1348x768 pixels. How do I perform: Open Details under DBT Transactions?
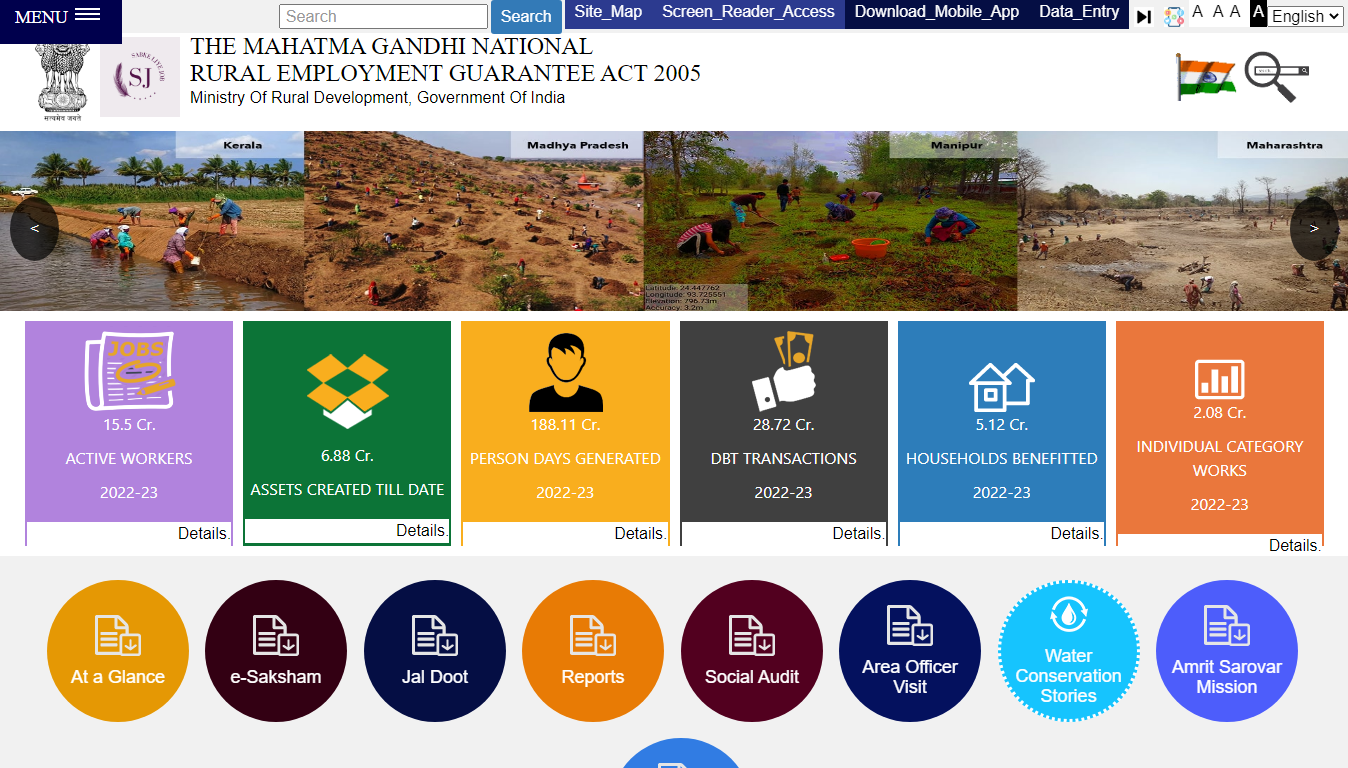[858, 534]
